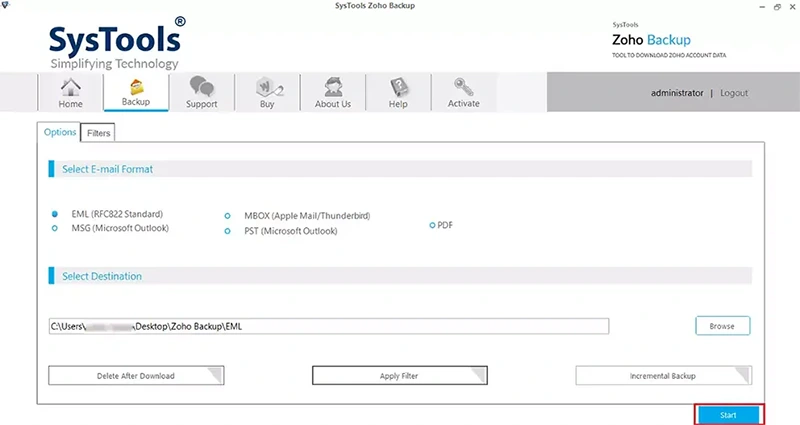
Task: Click the app icon in title bar
Action: point(5,5)
